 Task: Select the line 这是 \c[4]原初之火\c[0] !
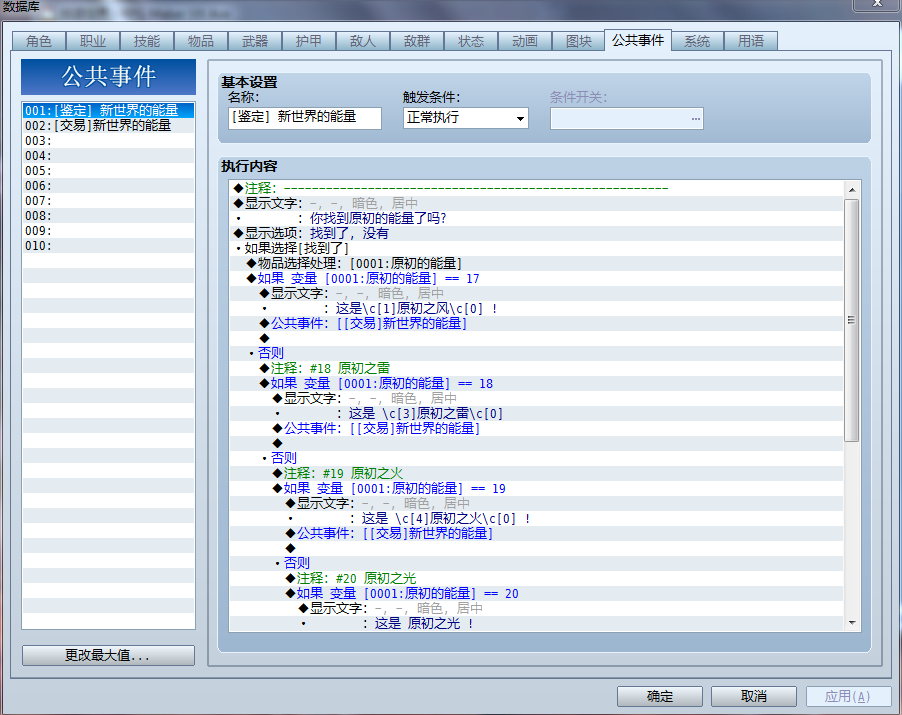click(x=536, y=518)
